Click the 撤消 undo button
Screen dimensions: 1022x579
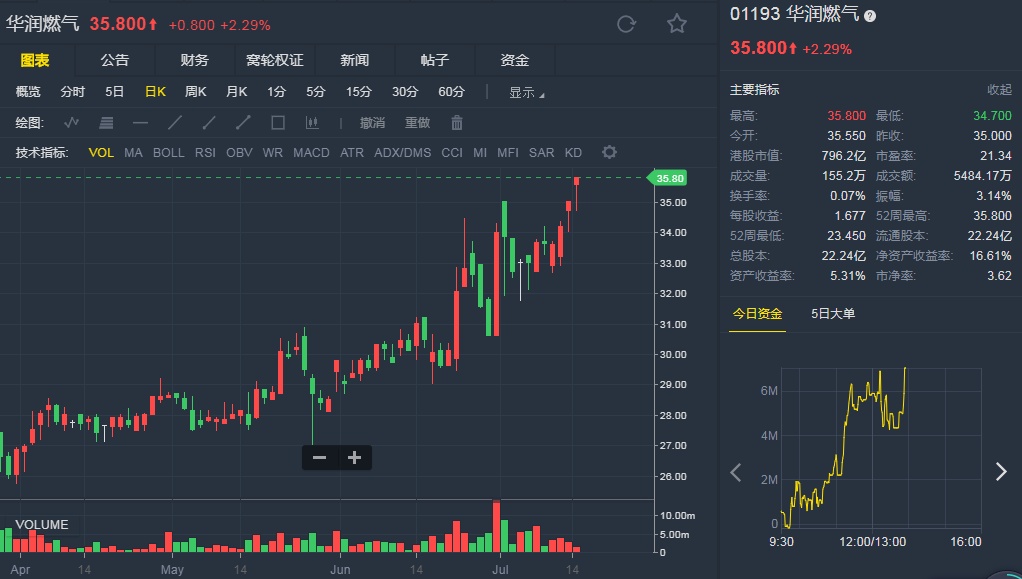pyautogui.click(x=372, y=123)
